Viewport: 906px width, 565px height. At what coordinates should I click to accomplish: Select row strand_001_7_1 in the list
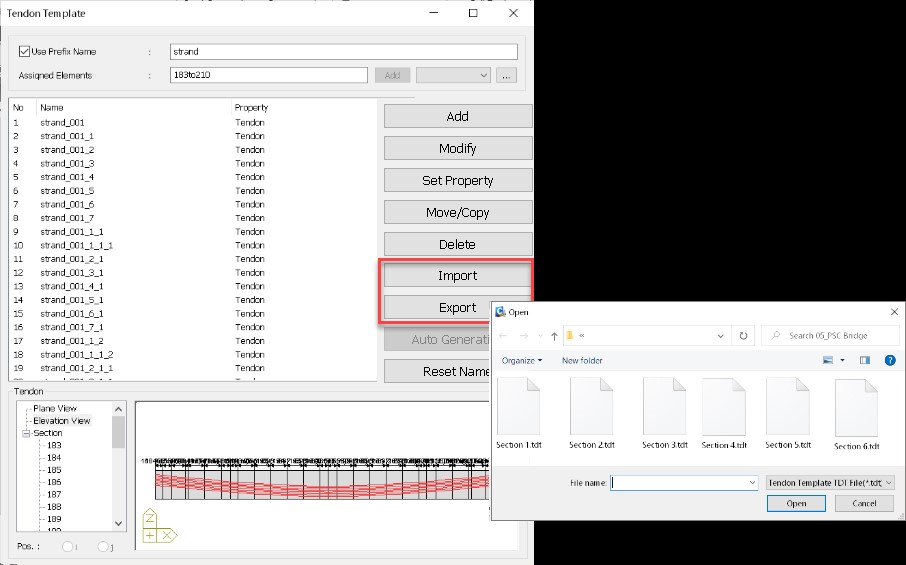coord(193,327)
